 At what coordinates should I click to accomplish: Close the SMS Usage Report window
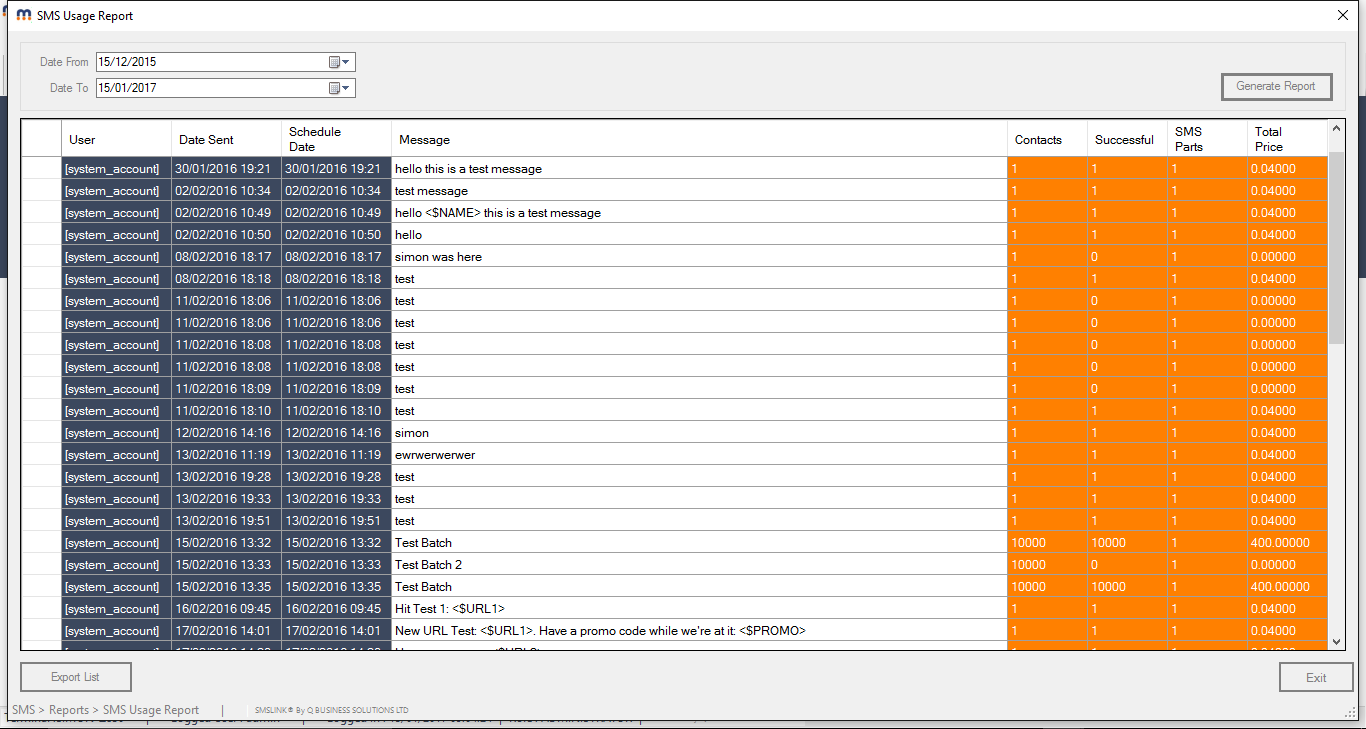1342,15
